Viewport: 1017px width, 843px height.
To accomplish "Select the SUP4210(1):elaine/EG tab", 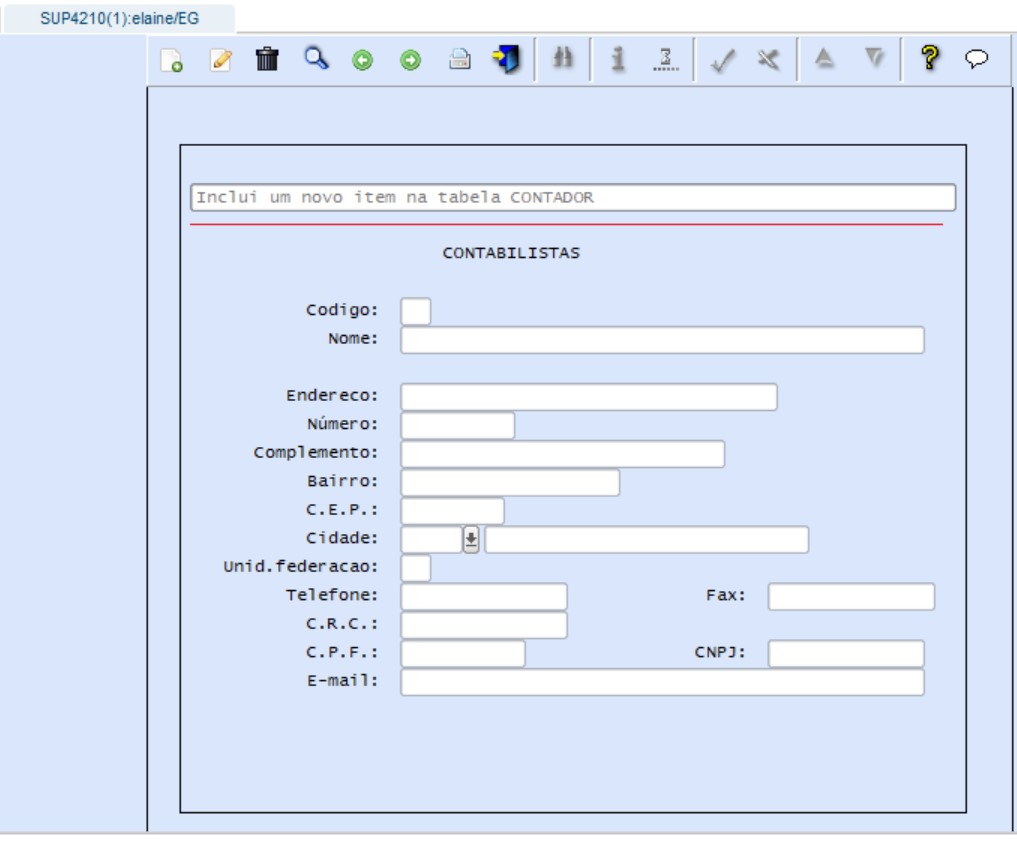I will [119, 18].
